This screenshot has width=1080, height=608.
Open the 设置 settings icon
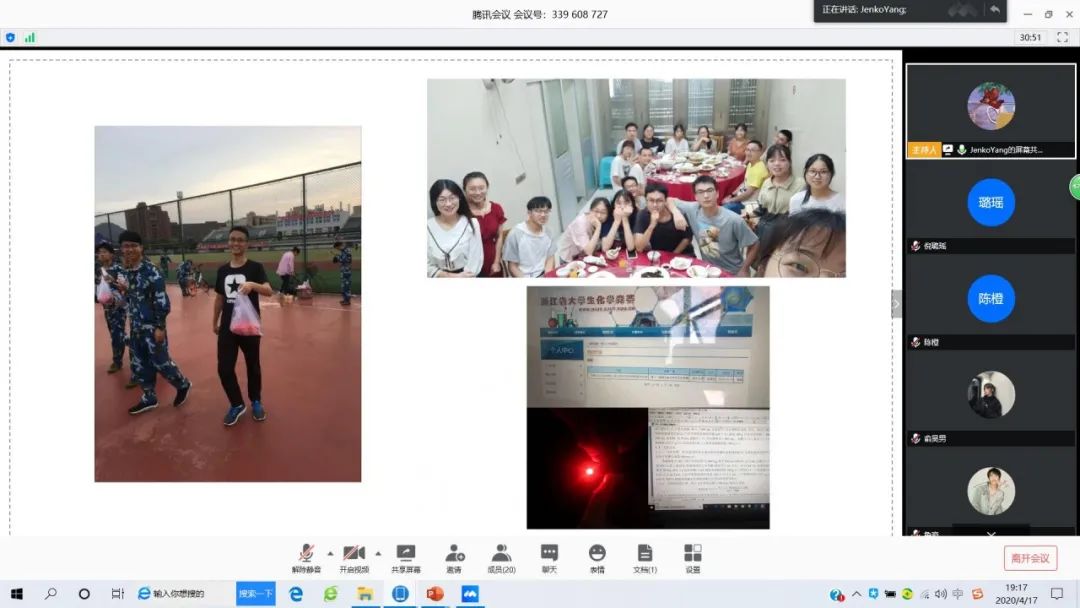click(693, 557)
